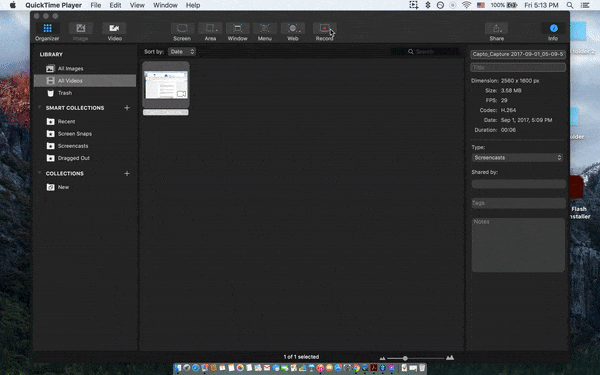
Task: Open the Apple menu
Action: pos(13,5)
